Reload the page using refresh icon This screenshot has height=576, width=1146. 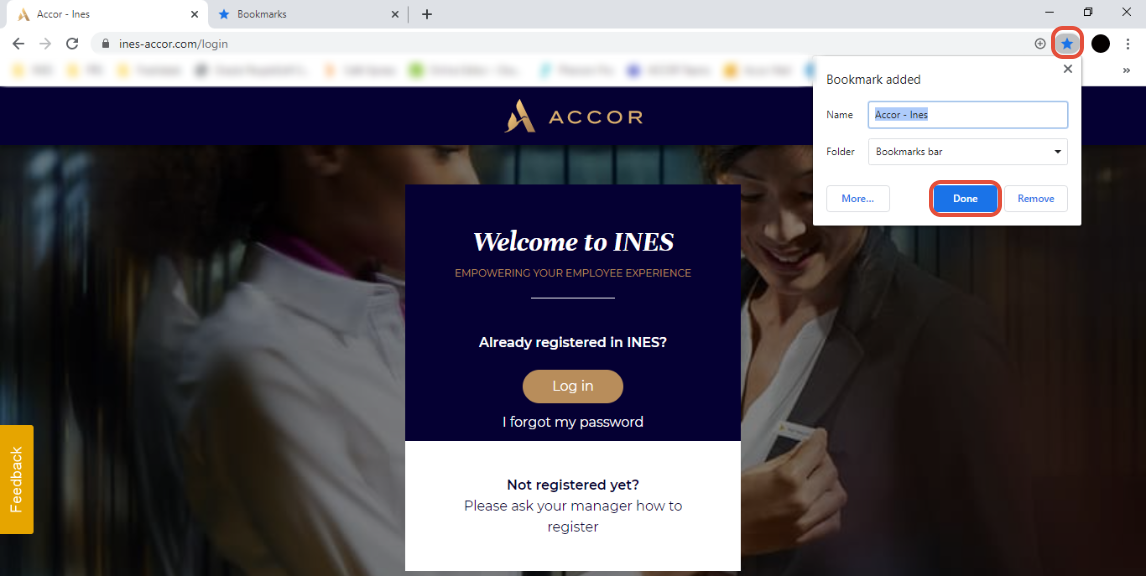[x=72, y=44]
